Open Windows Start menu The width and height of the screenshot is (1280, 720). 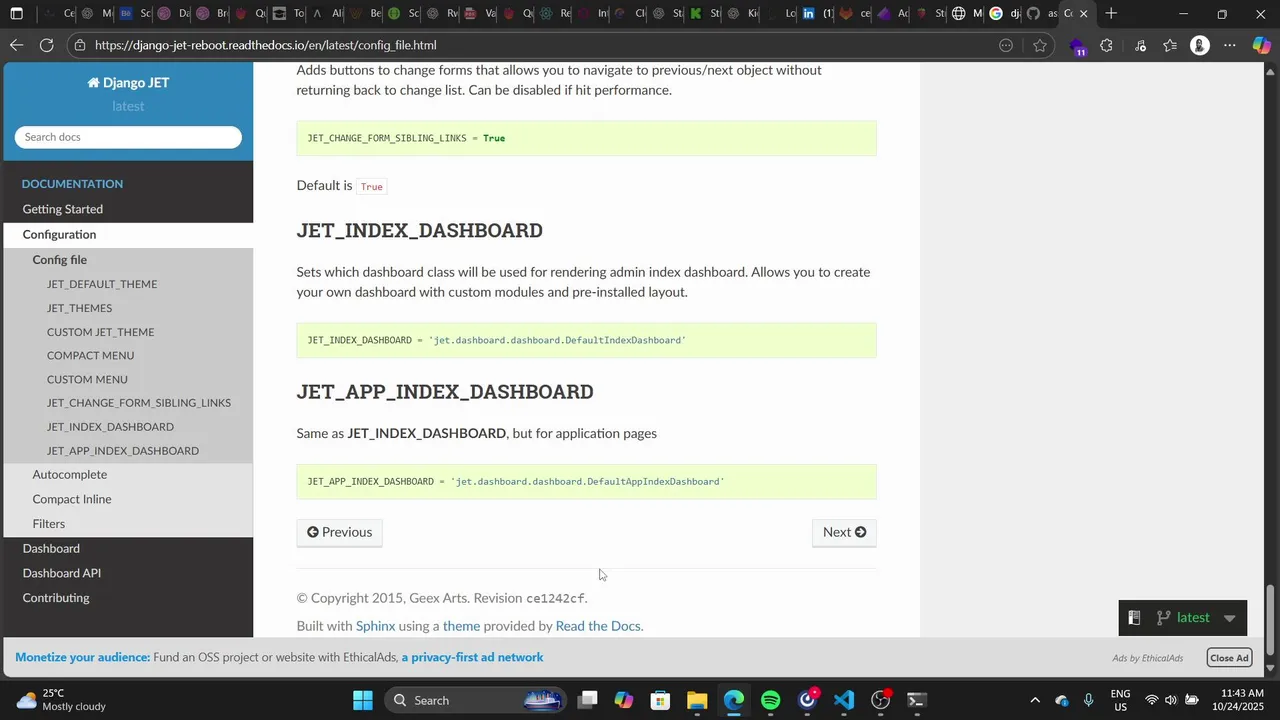[363, 700]
